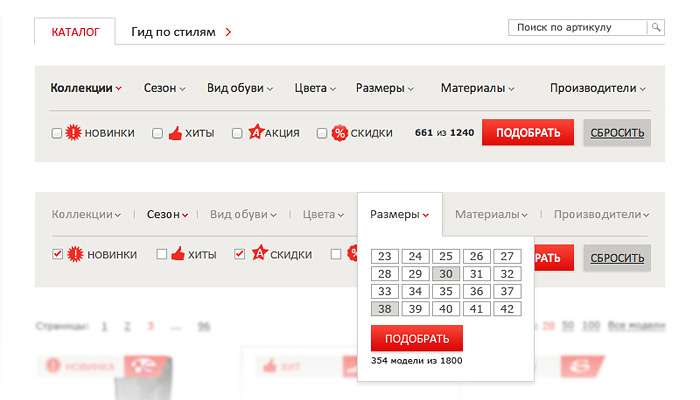Select size 42
The image size is (700, 400).
(x=507, y=309)
